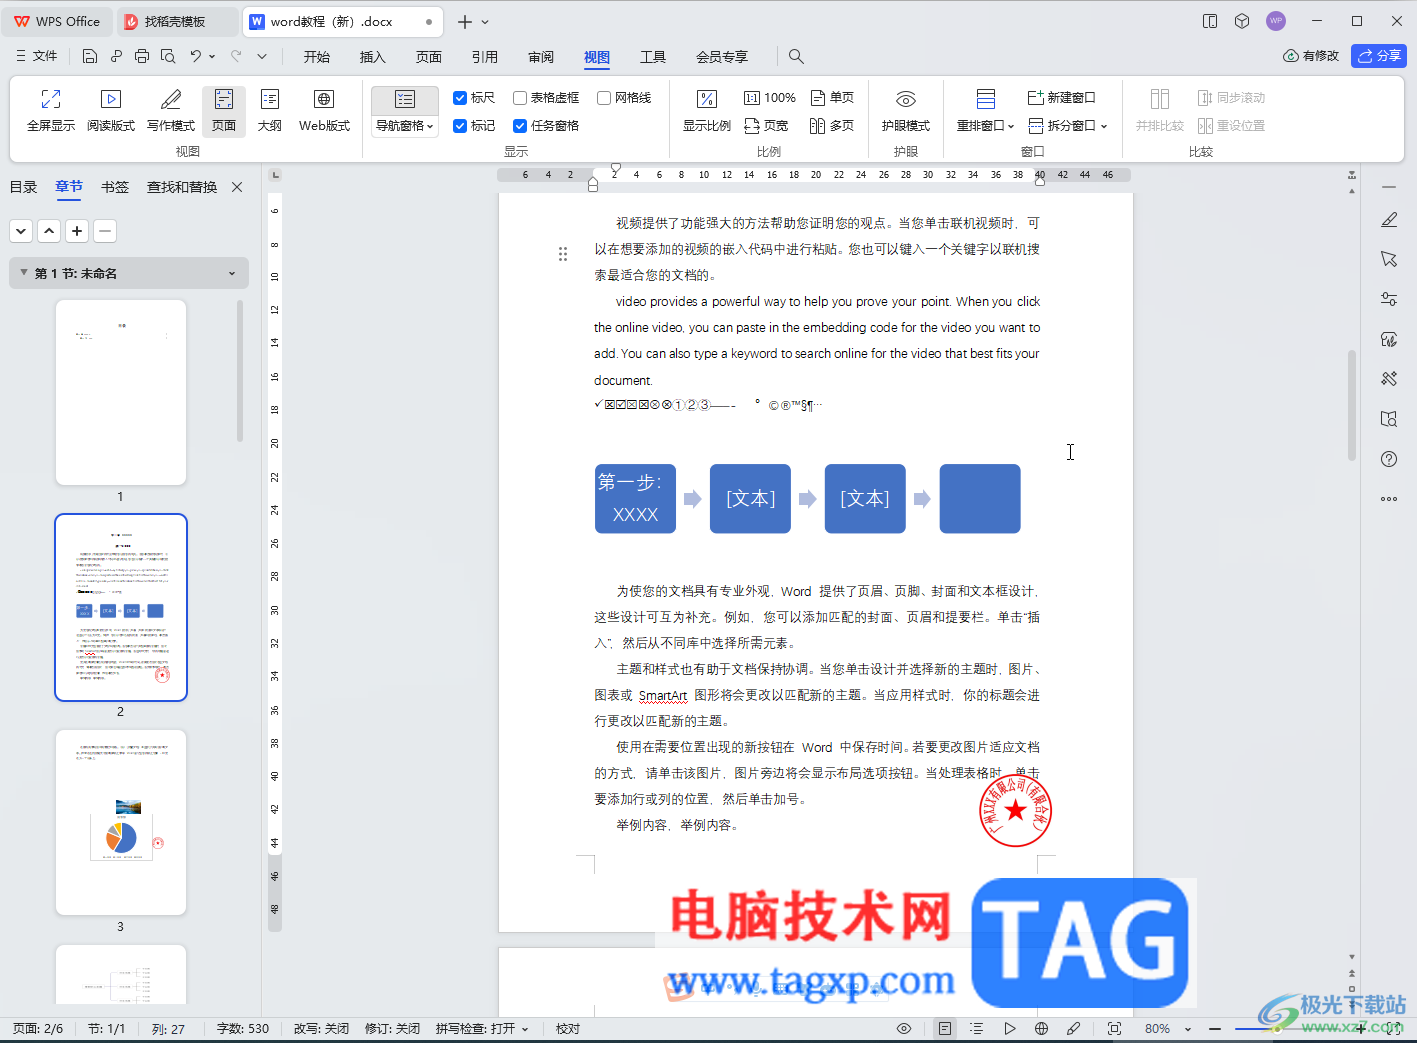Set zoom to 100% in ribbon
Viewport: 1417px width, 1043px height.
[770, 98]
